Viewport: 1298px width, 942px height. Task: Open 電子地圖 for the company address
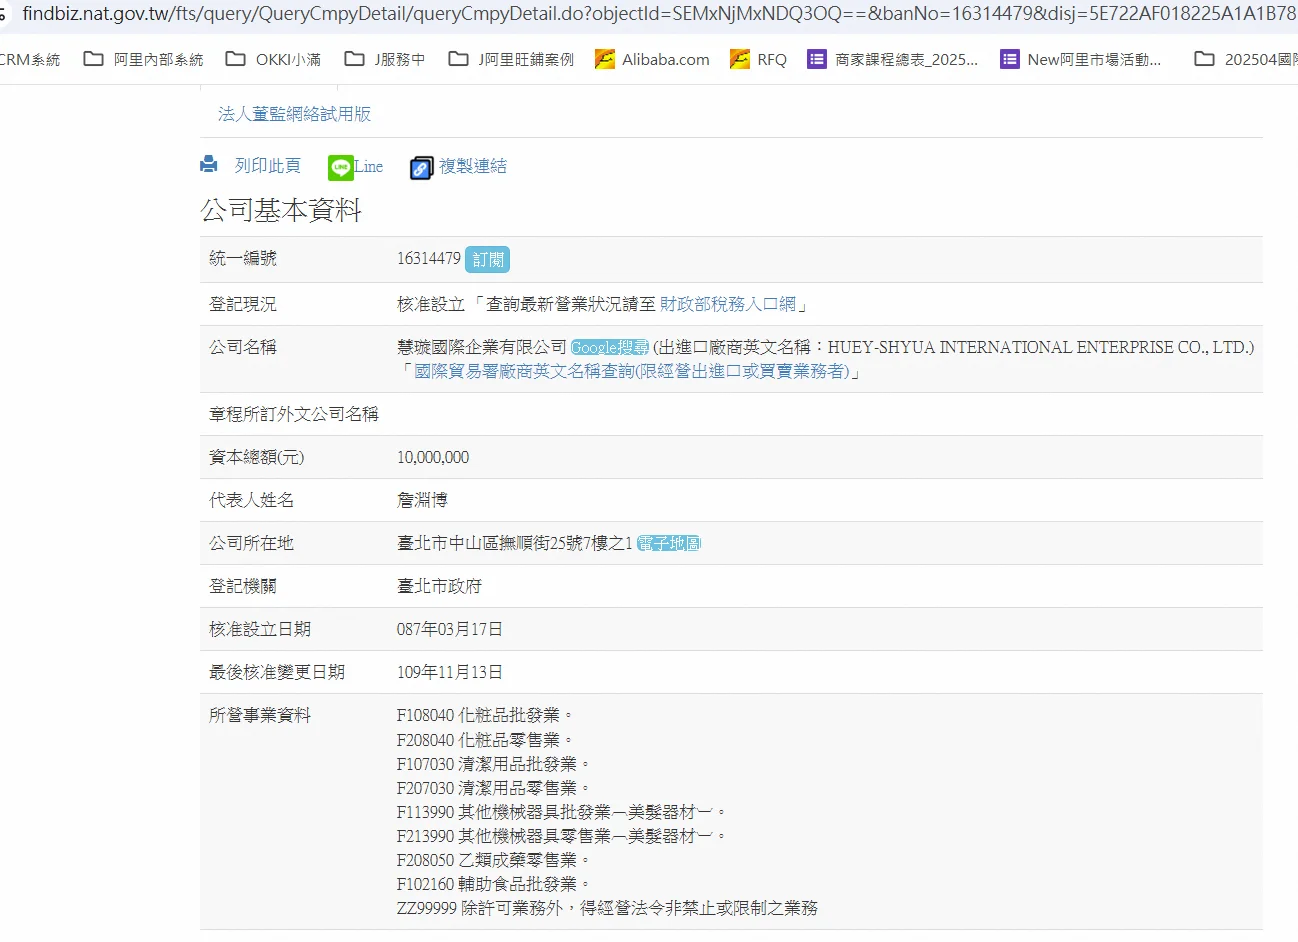[x=669, y=543]
